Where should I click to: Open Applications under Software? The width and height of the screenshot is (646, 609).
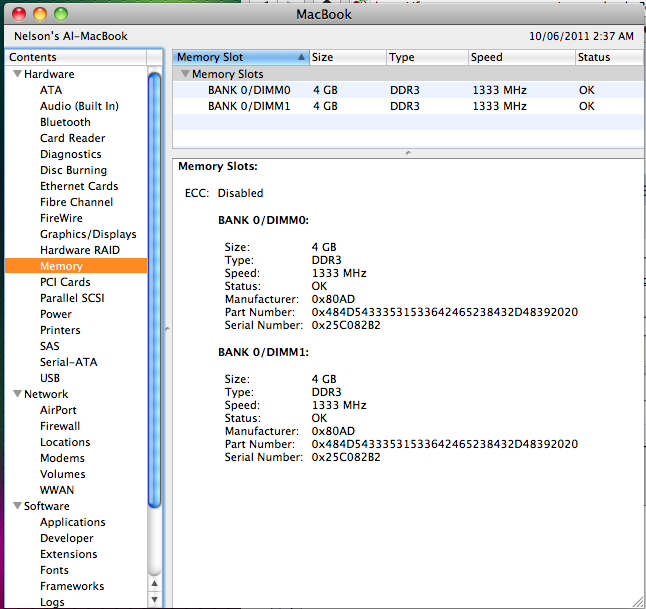point(73,522)
